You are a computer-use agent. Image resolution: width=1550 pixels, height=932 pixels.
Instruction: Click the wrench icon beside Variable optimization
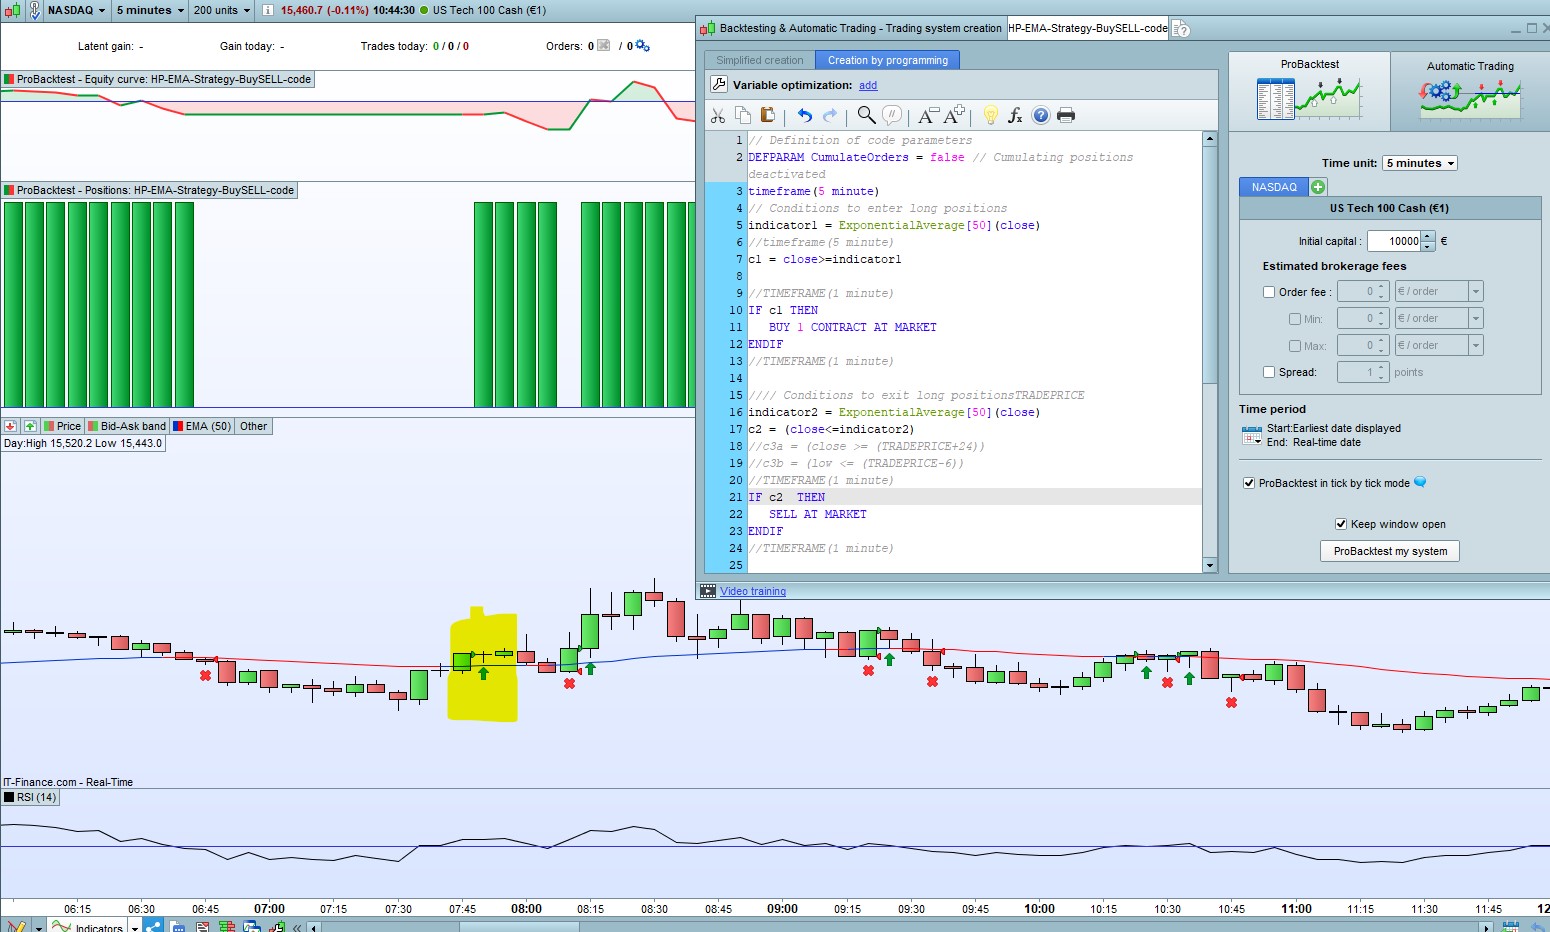(x=719, y=85)
